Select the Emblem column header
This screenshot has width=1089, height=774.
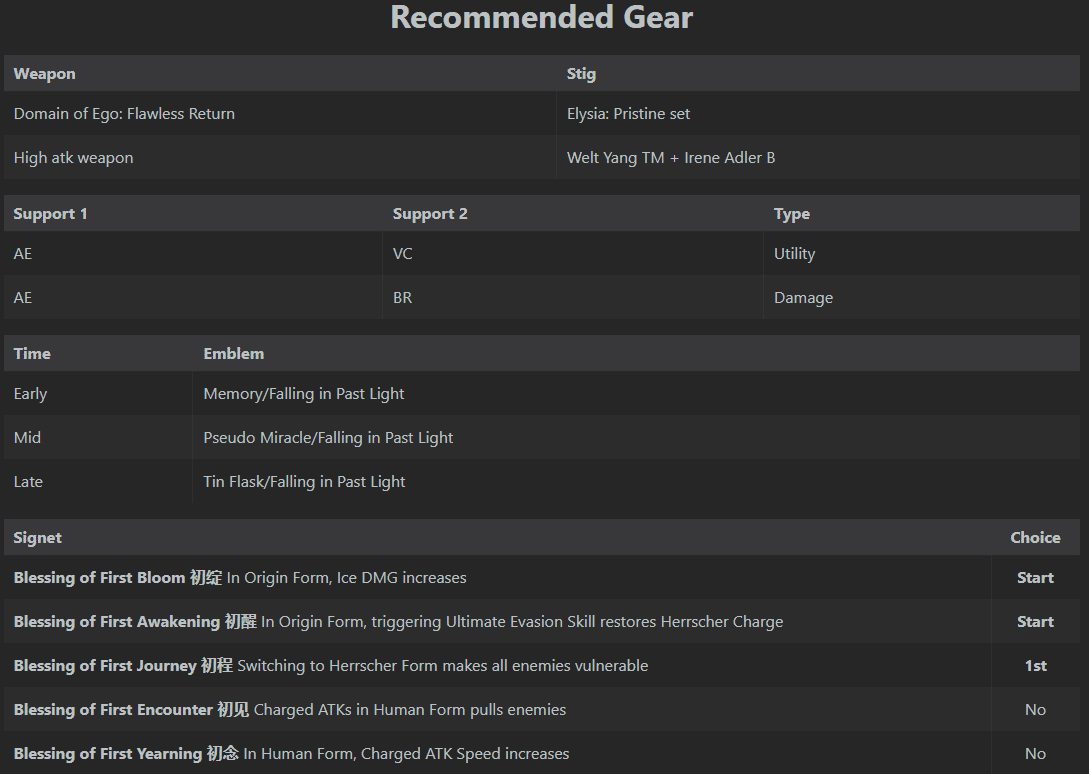tap(234, 354)
